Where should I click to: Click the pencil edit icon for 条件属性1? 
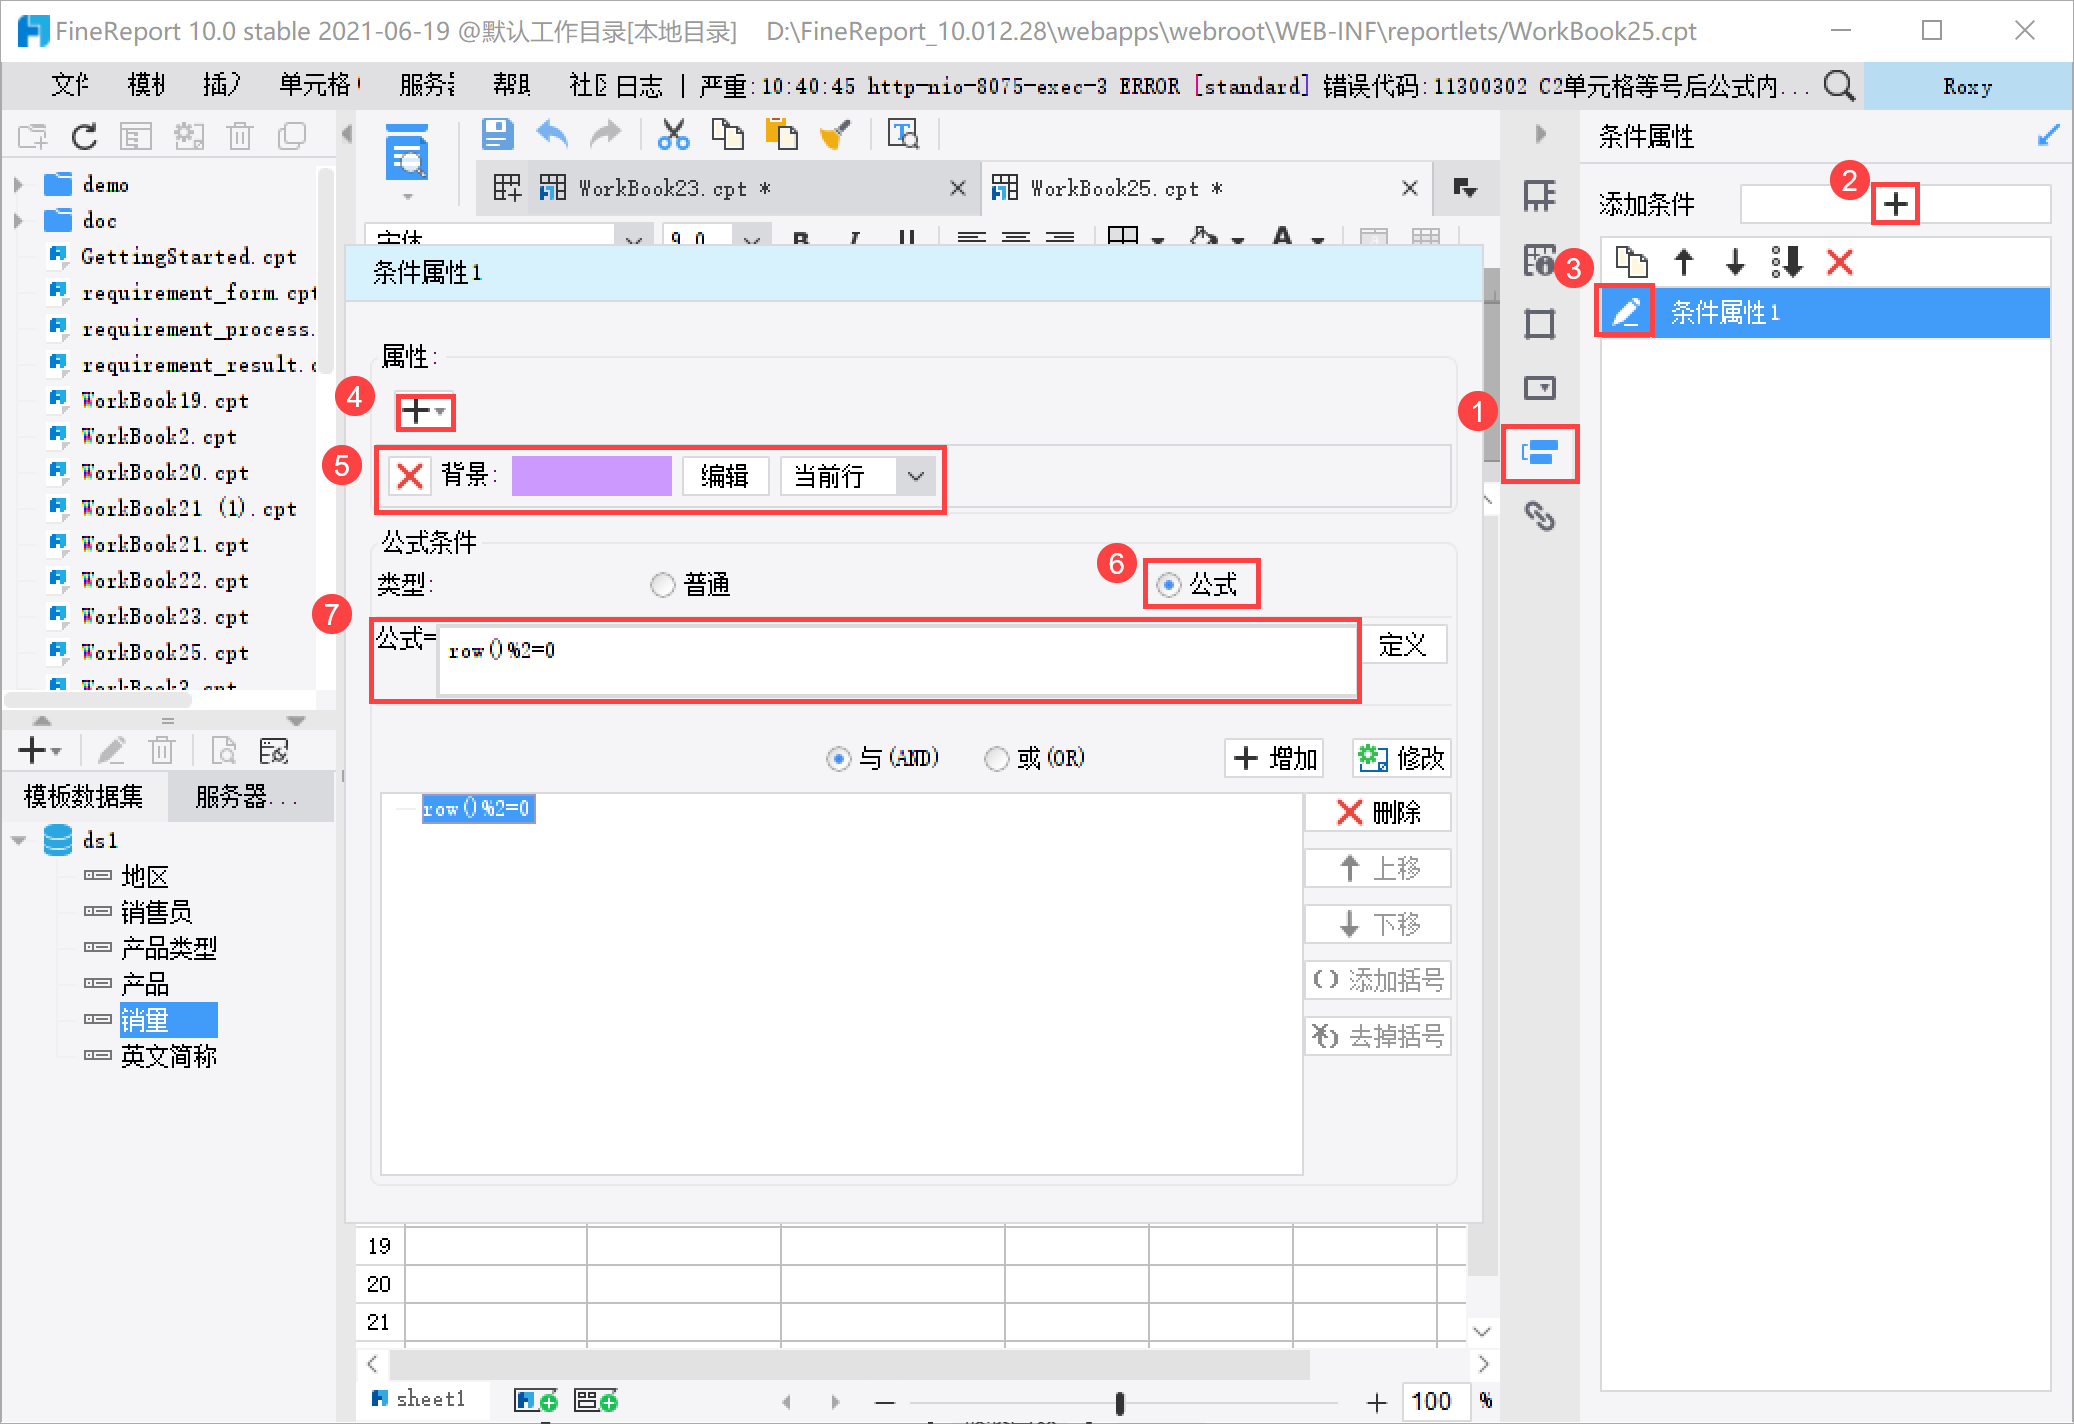coord(1626,313)
